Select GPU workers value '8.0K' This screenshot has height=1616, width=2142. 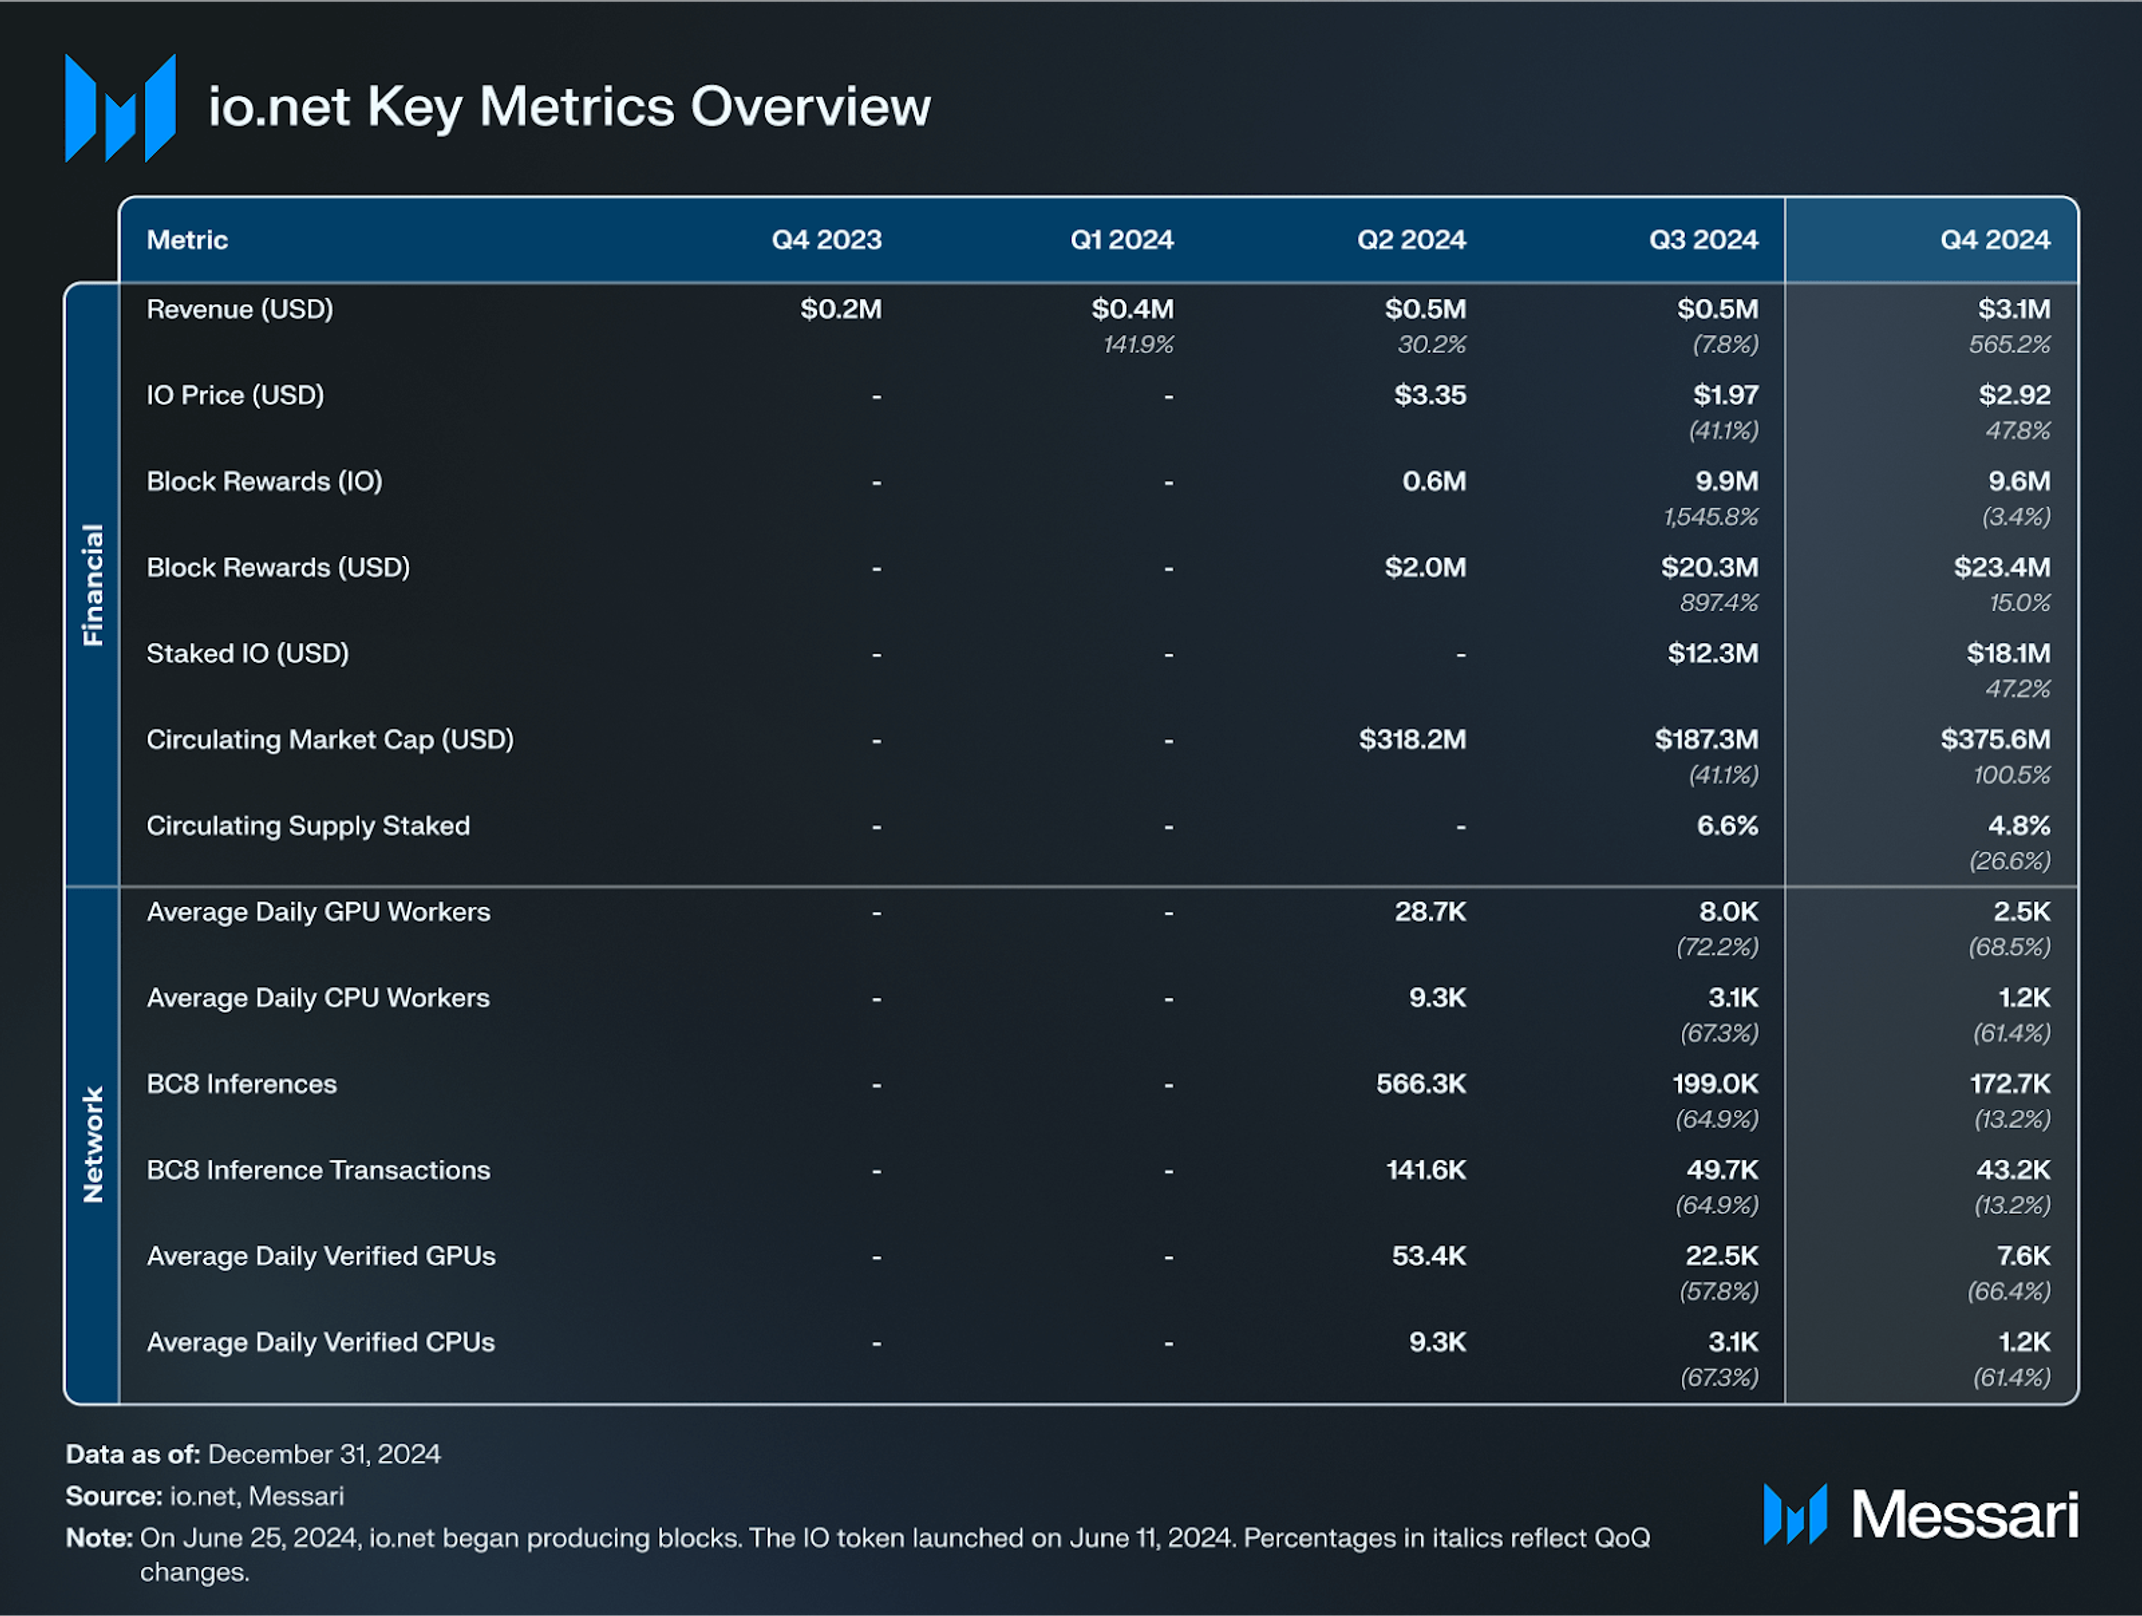(1728, 912)
